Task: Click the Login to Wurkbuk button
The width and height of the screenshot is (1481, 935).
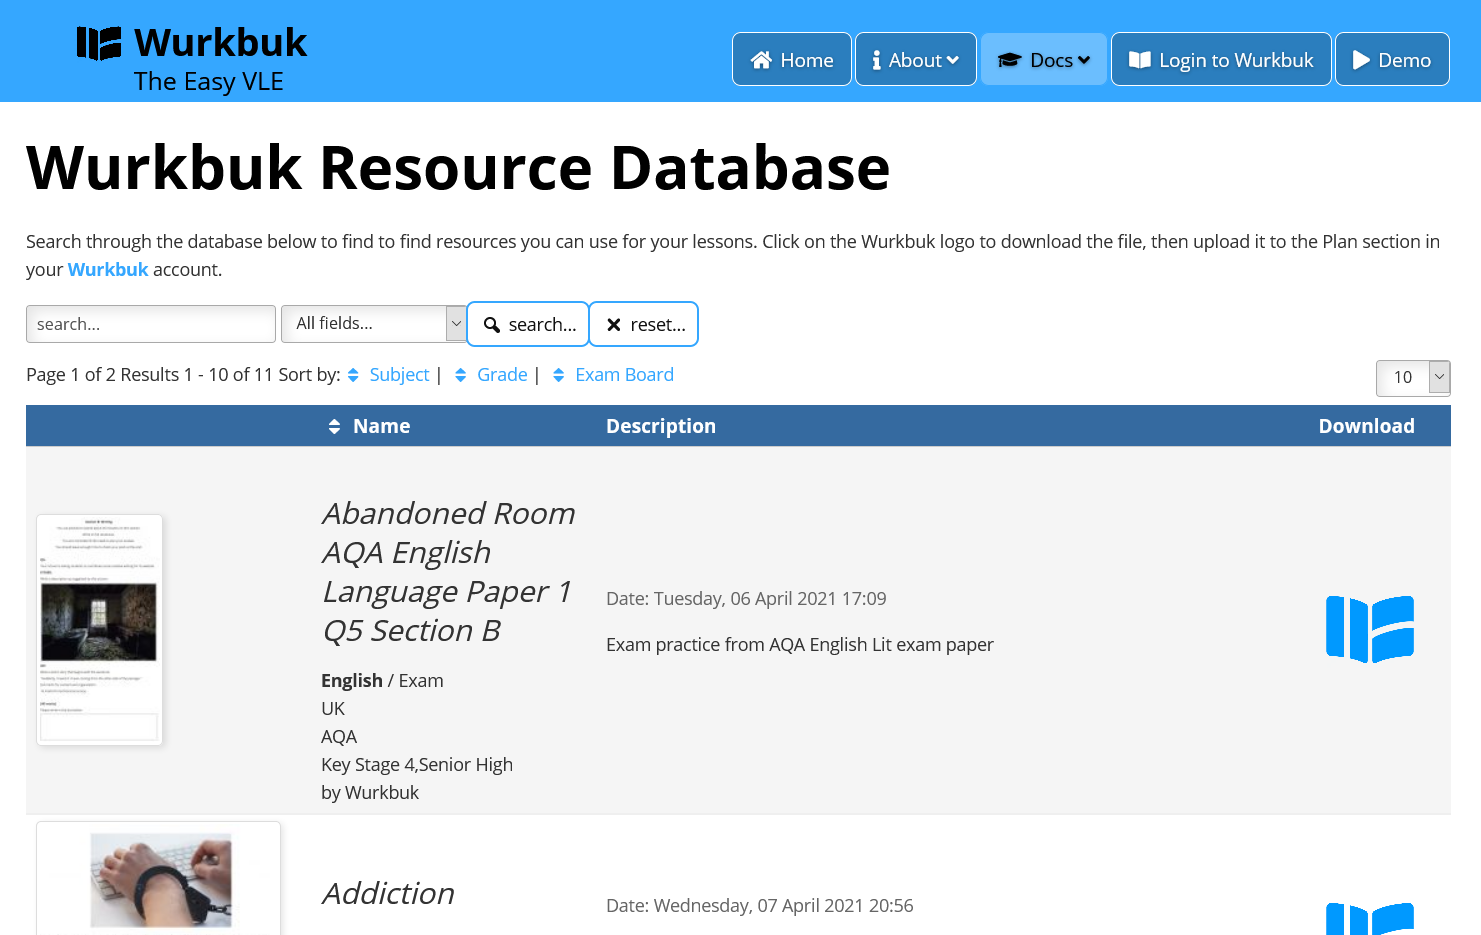Action: 1220,59
